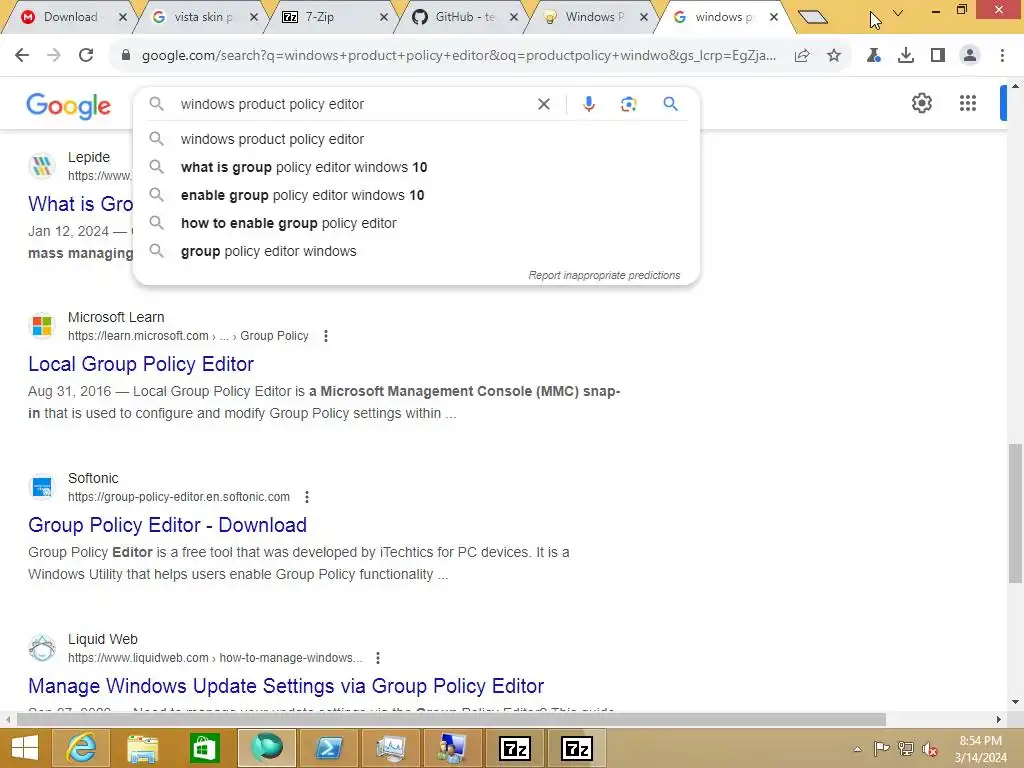Start voice search with microphone icon
This screenshot has width=1024, height=768.
(588, 104)
